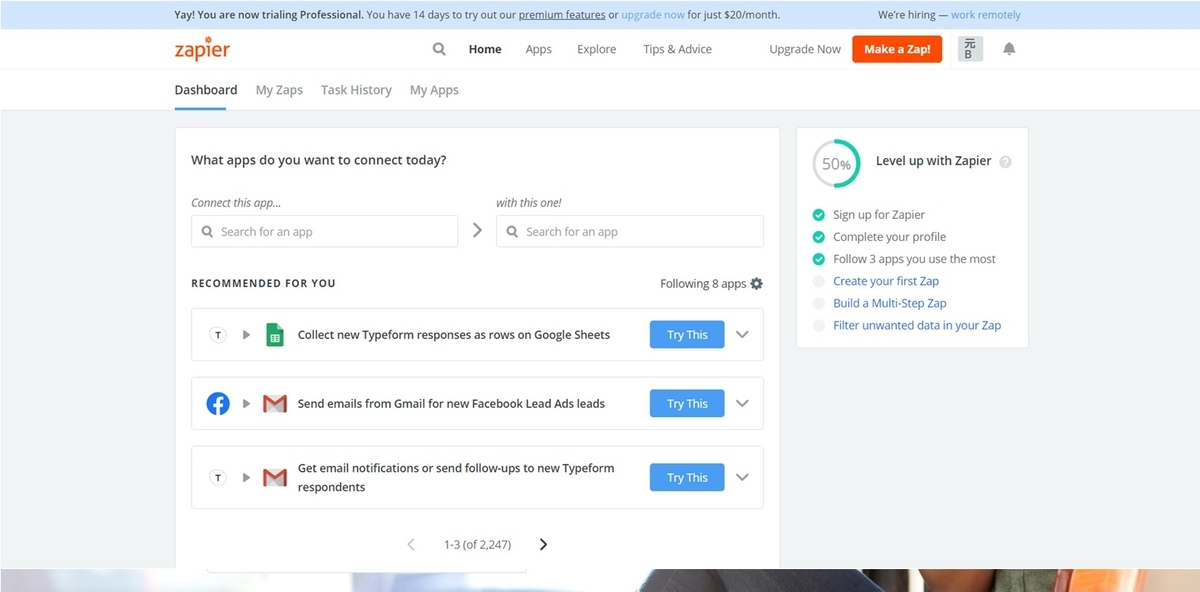Open the work remotely link
The image size is (1200, 592).
click(x=986, y=15)
